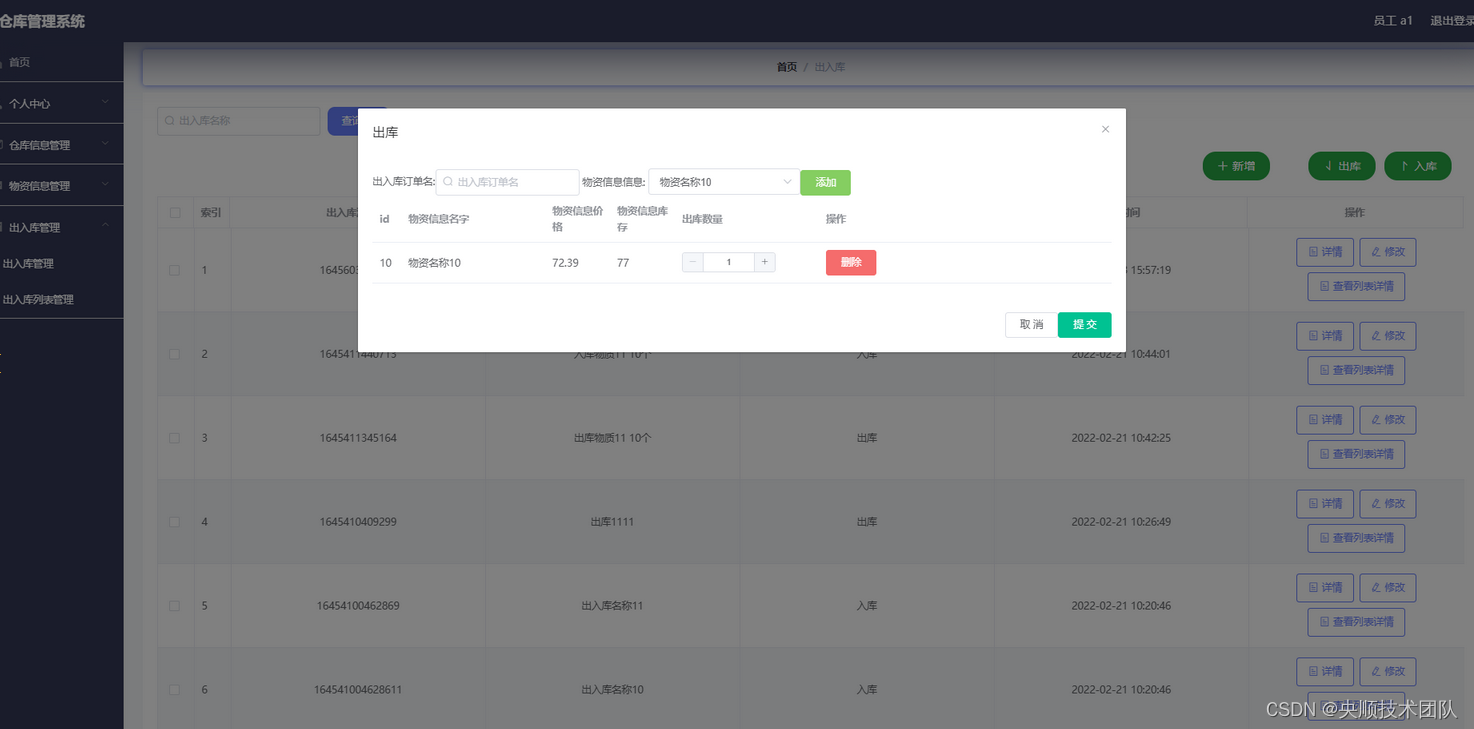Click 退出登录 at top right
Image resolution: width=1474 pixels, height=729 pixels.
tap(1451, 21)
